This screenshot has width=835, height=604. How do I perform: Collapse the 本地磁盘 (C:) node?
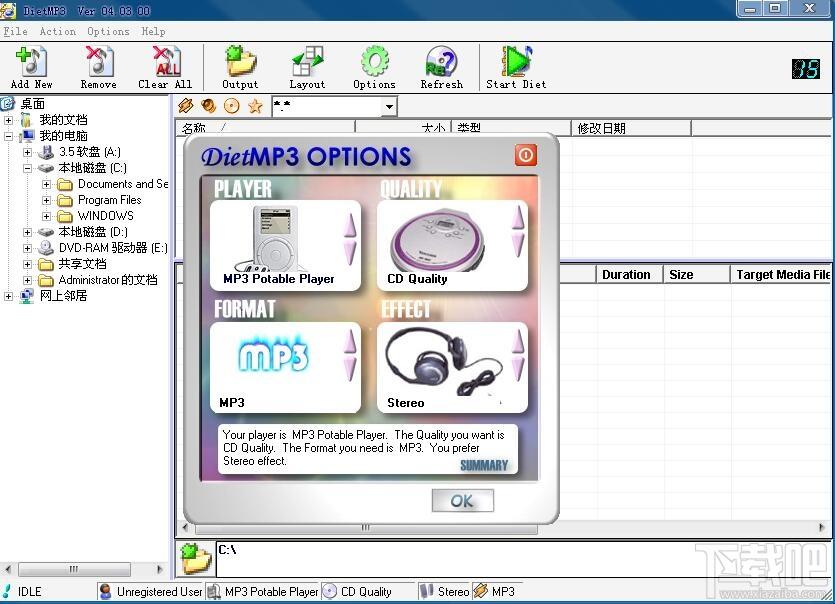click(x=28, y=168)
